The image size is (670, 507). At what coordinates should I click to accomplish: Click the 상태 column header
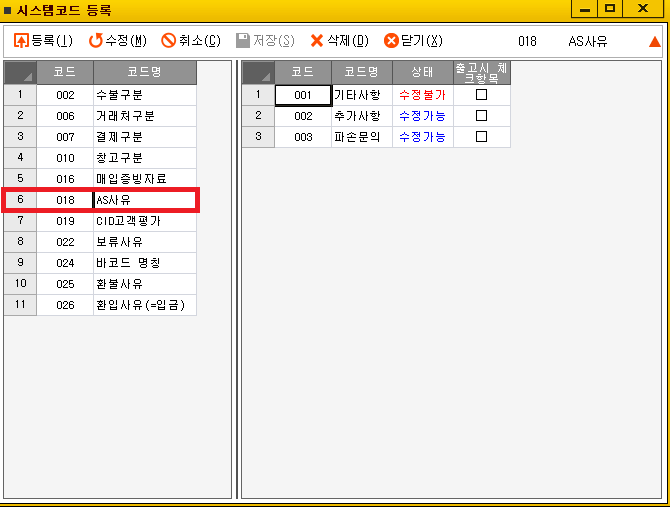tap(423, 72)
